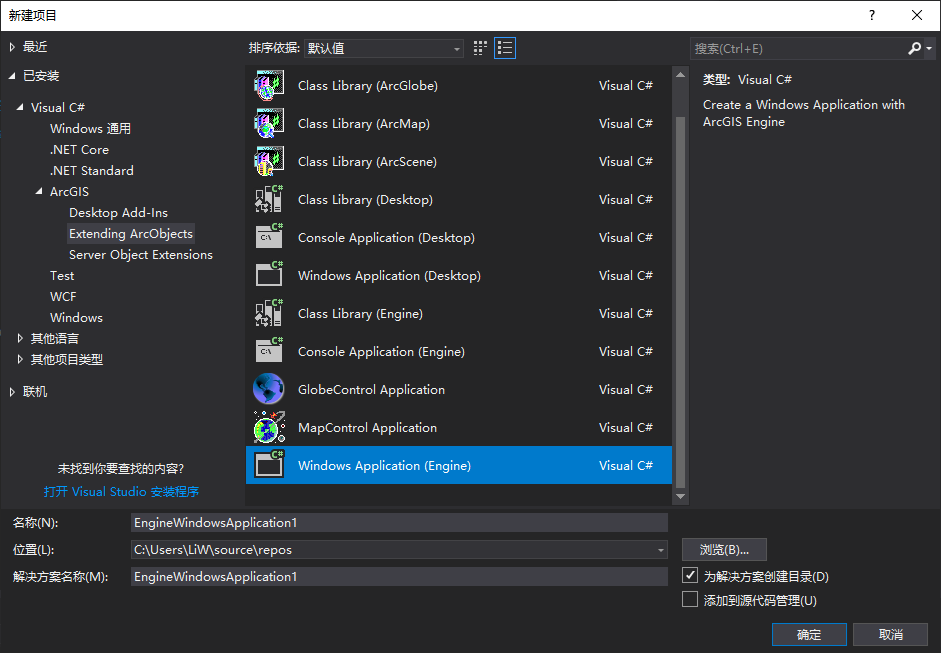
Task: Collapse the ArcGIS tree node
Action: pyautogui.click(x=39, y=191)
